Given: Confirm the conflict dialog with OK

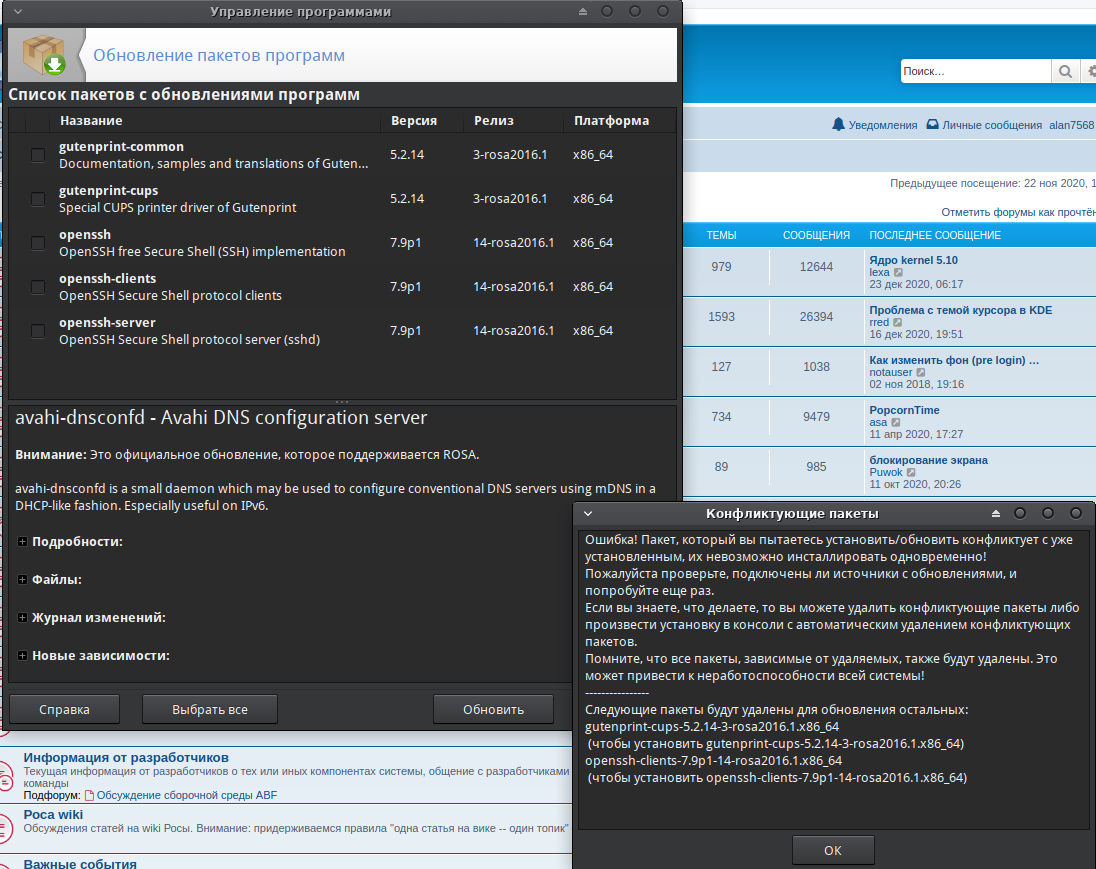Looking at the screenshot, I should 833,851.
